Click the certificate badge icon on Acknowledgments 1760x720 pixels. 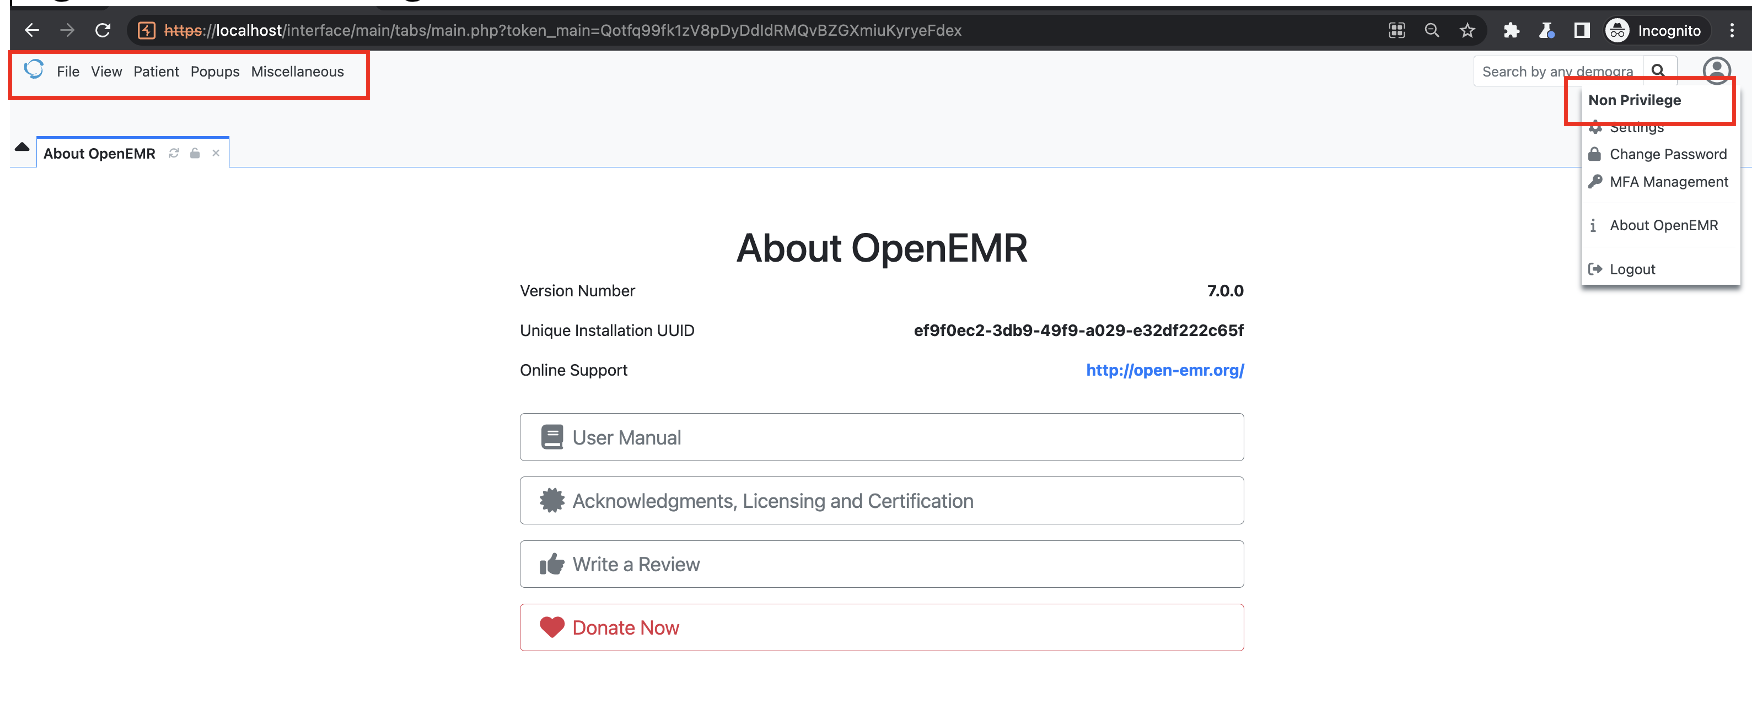552,500
